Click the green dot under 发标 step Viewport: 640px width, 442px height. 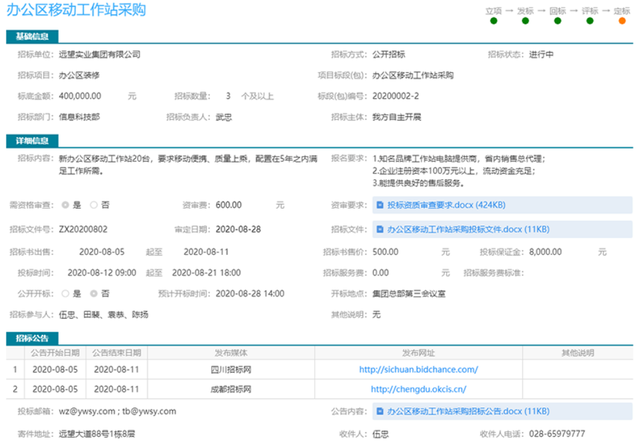[x=526, y=21]
